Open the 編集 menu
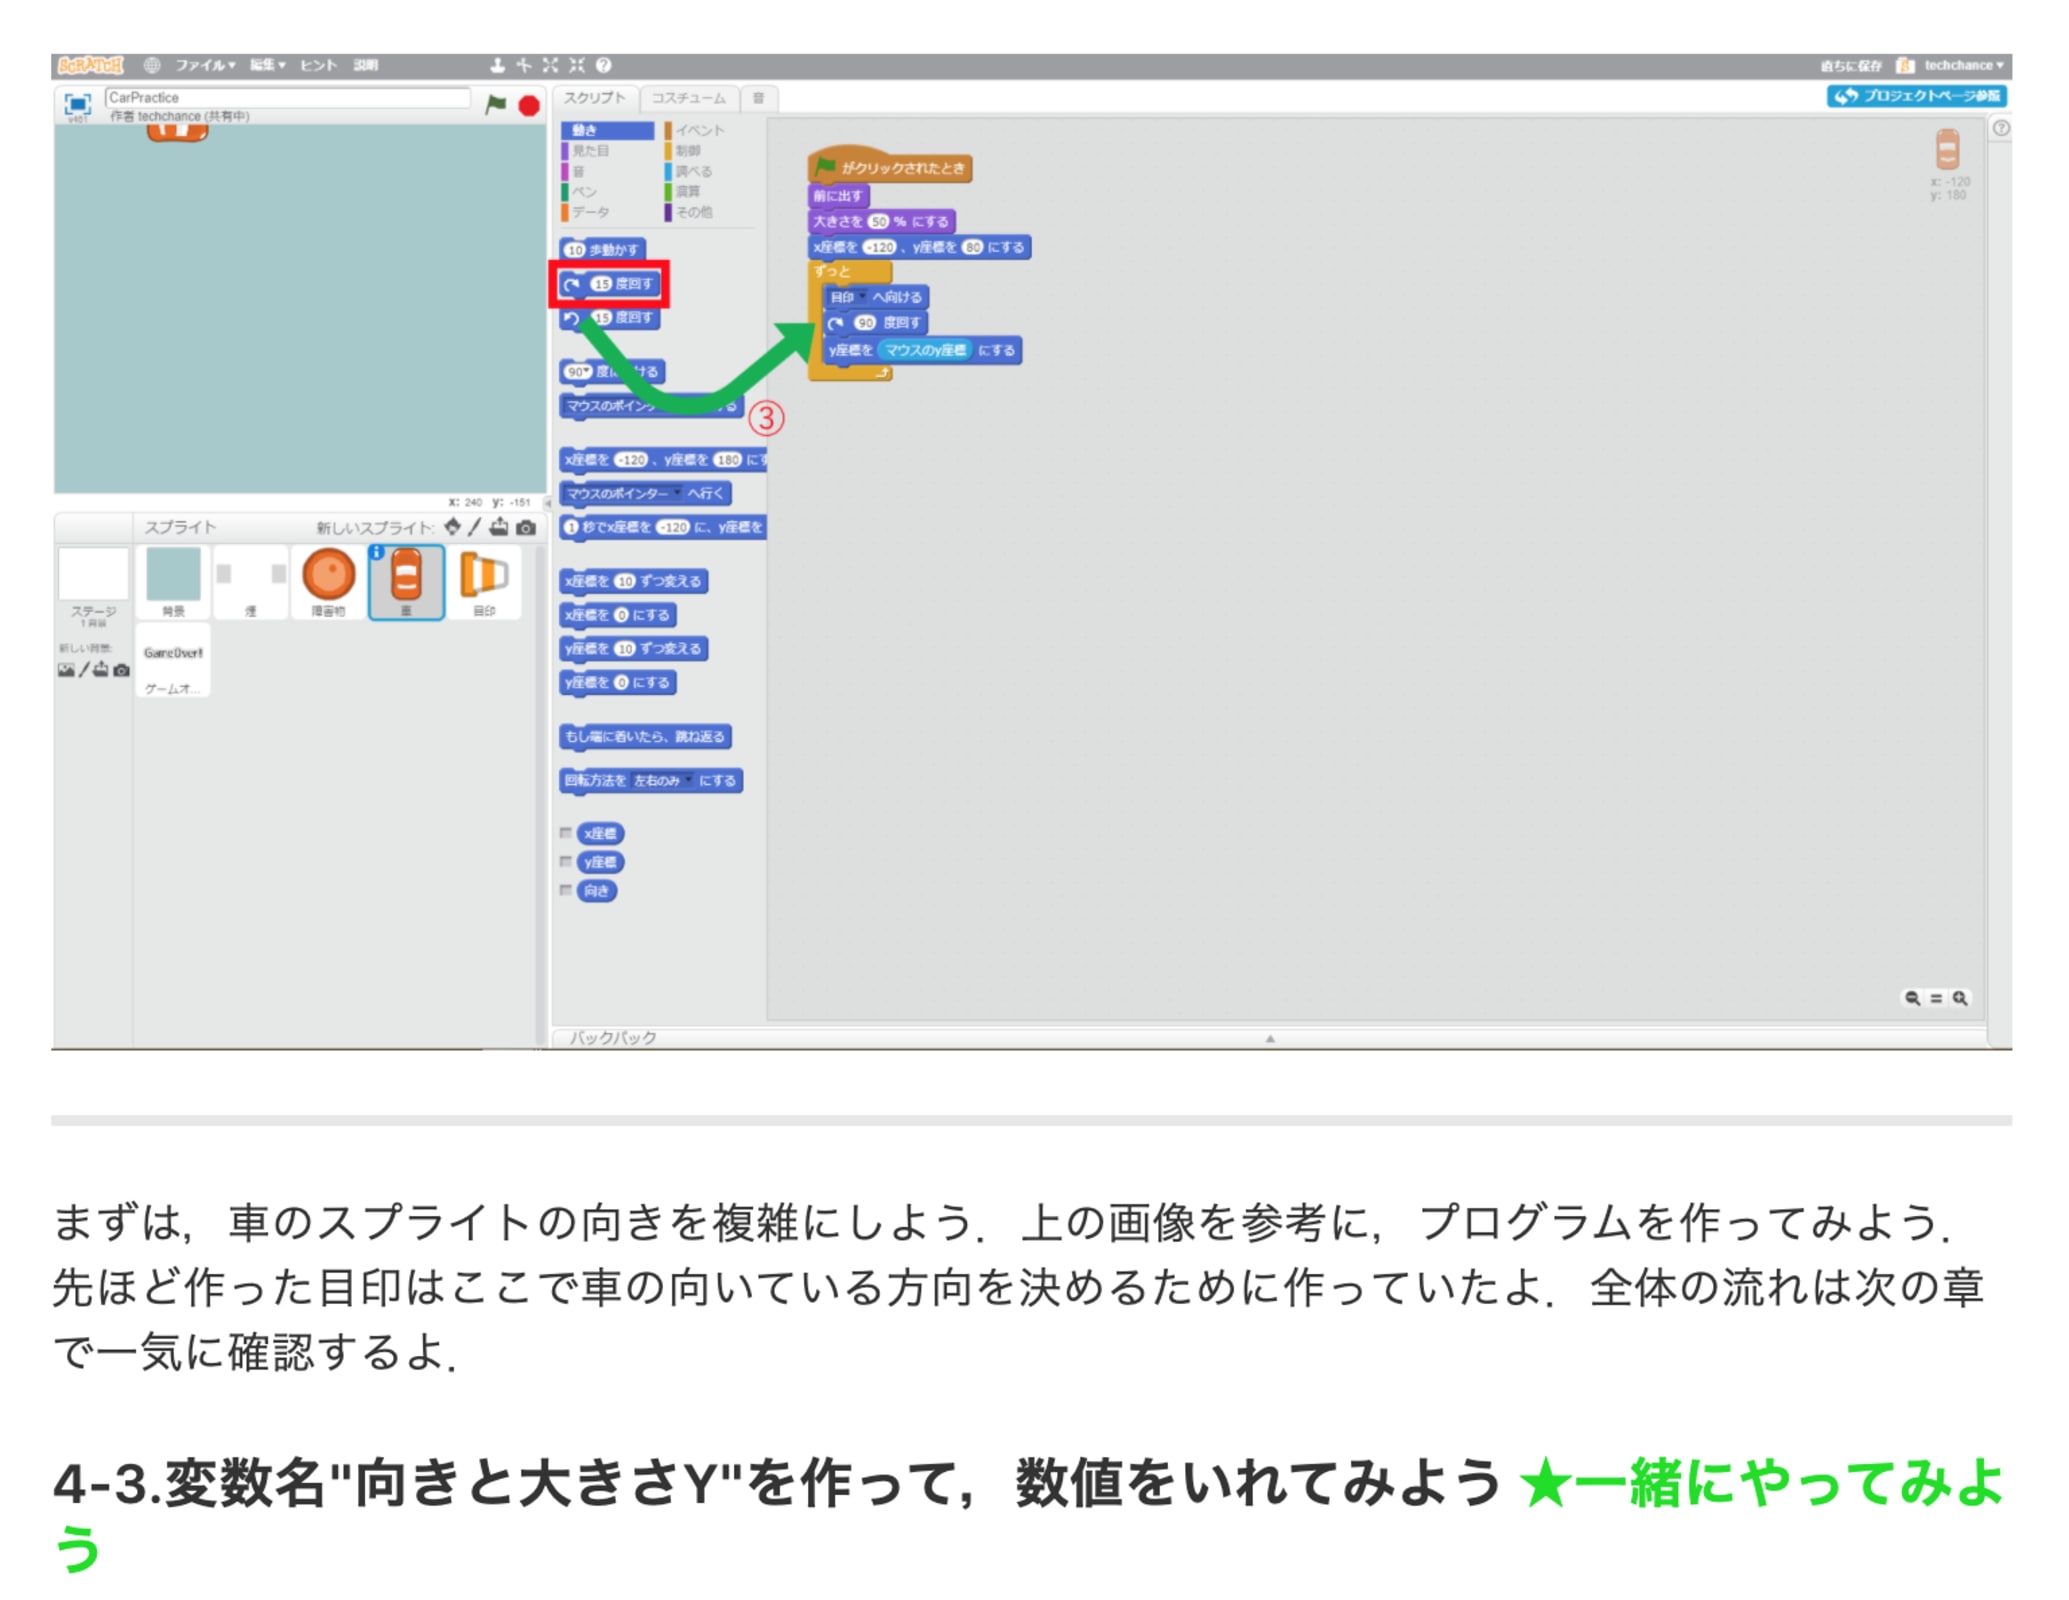2069x1600 pixels. (267, 65)
